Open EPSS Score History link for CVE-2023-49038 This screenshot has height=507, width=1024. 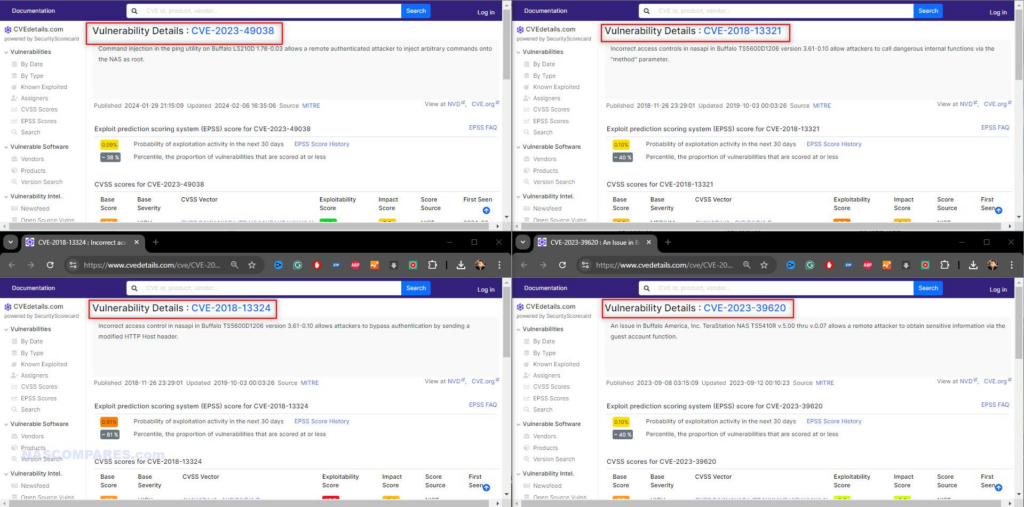322,144
